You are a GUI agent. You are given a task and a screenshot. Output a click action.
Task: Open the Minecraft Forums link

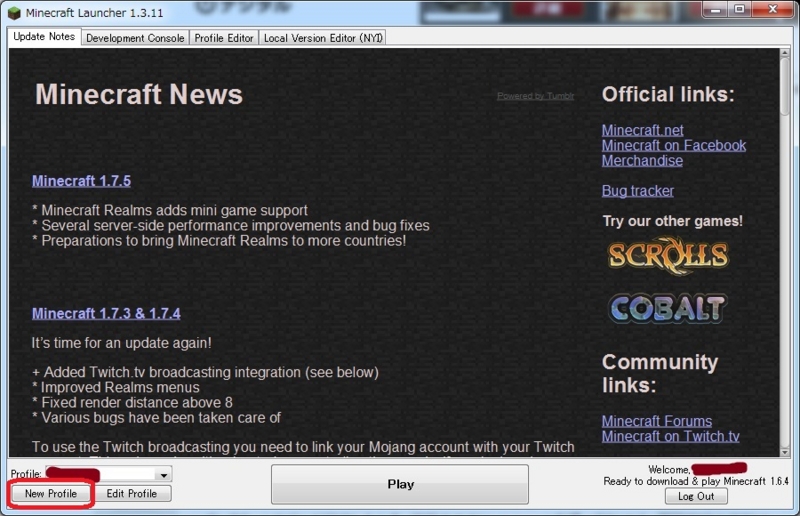[x=657, y=421]
